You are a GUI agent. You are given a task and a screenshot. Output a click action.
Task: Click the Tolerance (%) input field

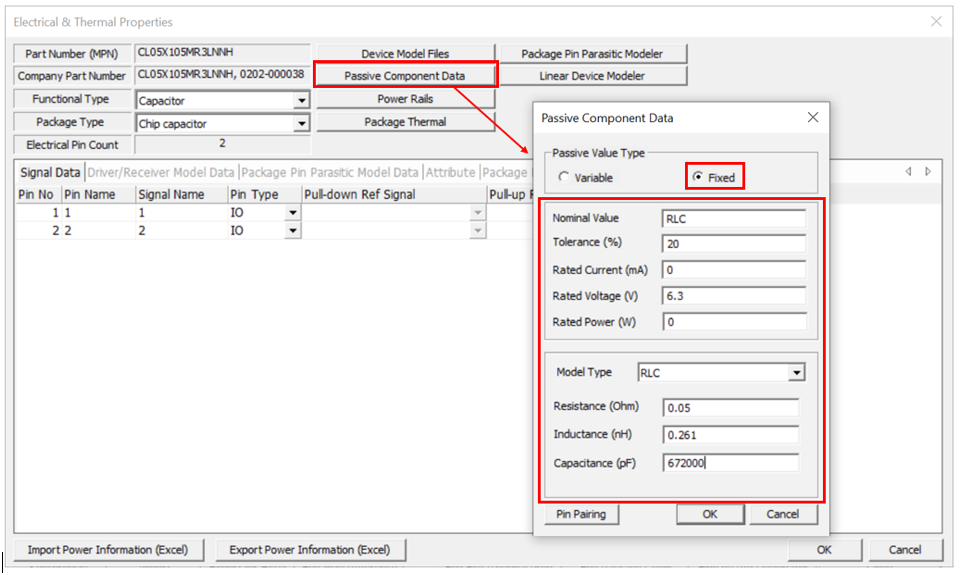point(733,244)
